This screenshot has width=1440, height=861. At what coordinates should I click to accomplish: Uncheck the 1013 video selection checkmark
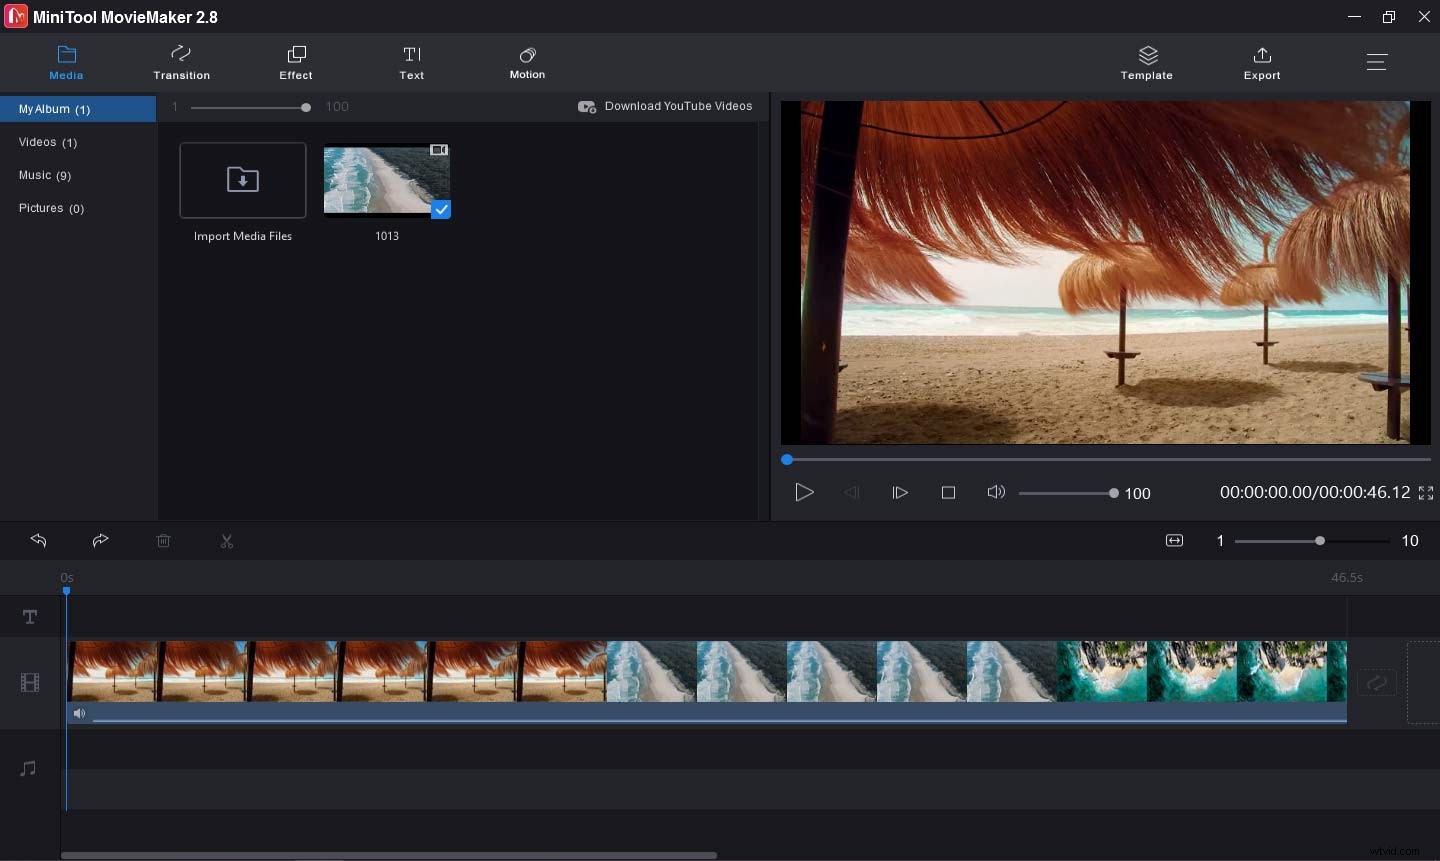(x=441, y=210)
